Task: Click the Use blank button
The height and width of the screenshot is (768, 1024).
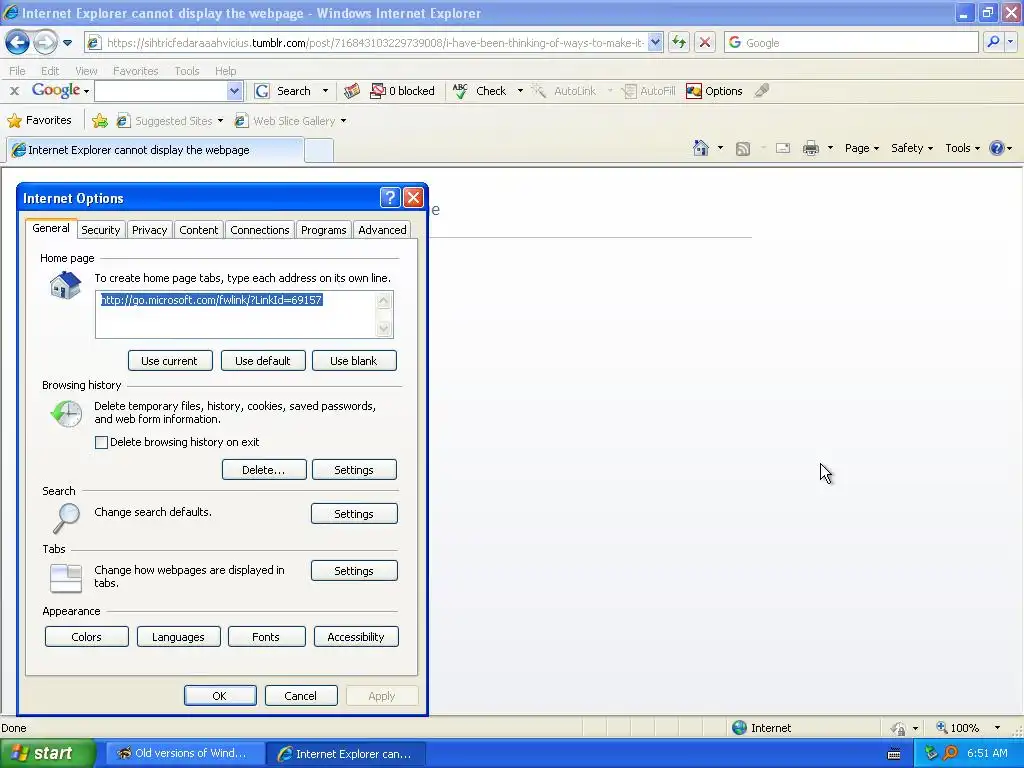Action: 354,360
